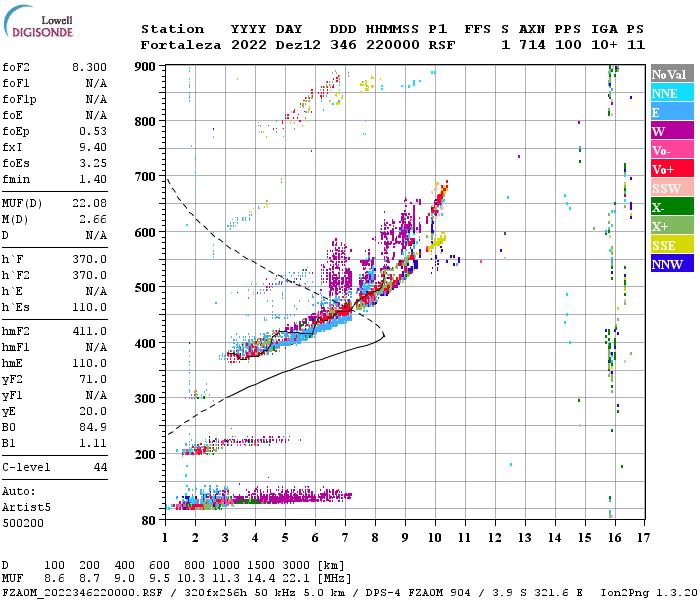Click the B0 value 84.9
Viewport: 700px width, 600px height.
93,428
